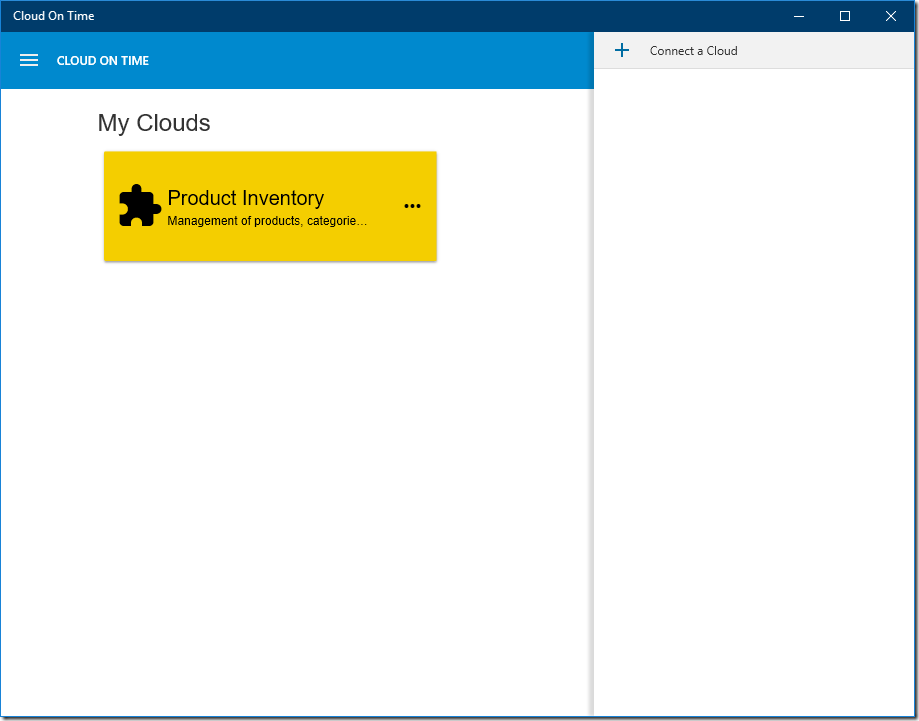The height and width of the screenshot is (721, 919).
Task: Click the Management of products description text
Action: 267,221
